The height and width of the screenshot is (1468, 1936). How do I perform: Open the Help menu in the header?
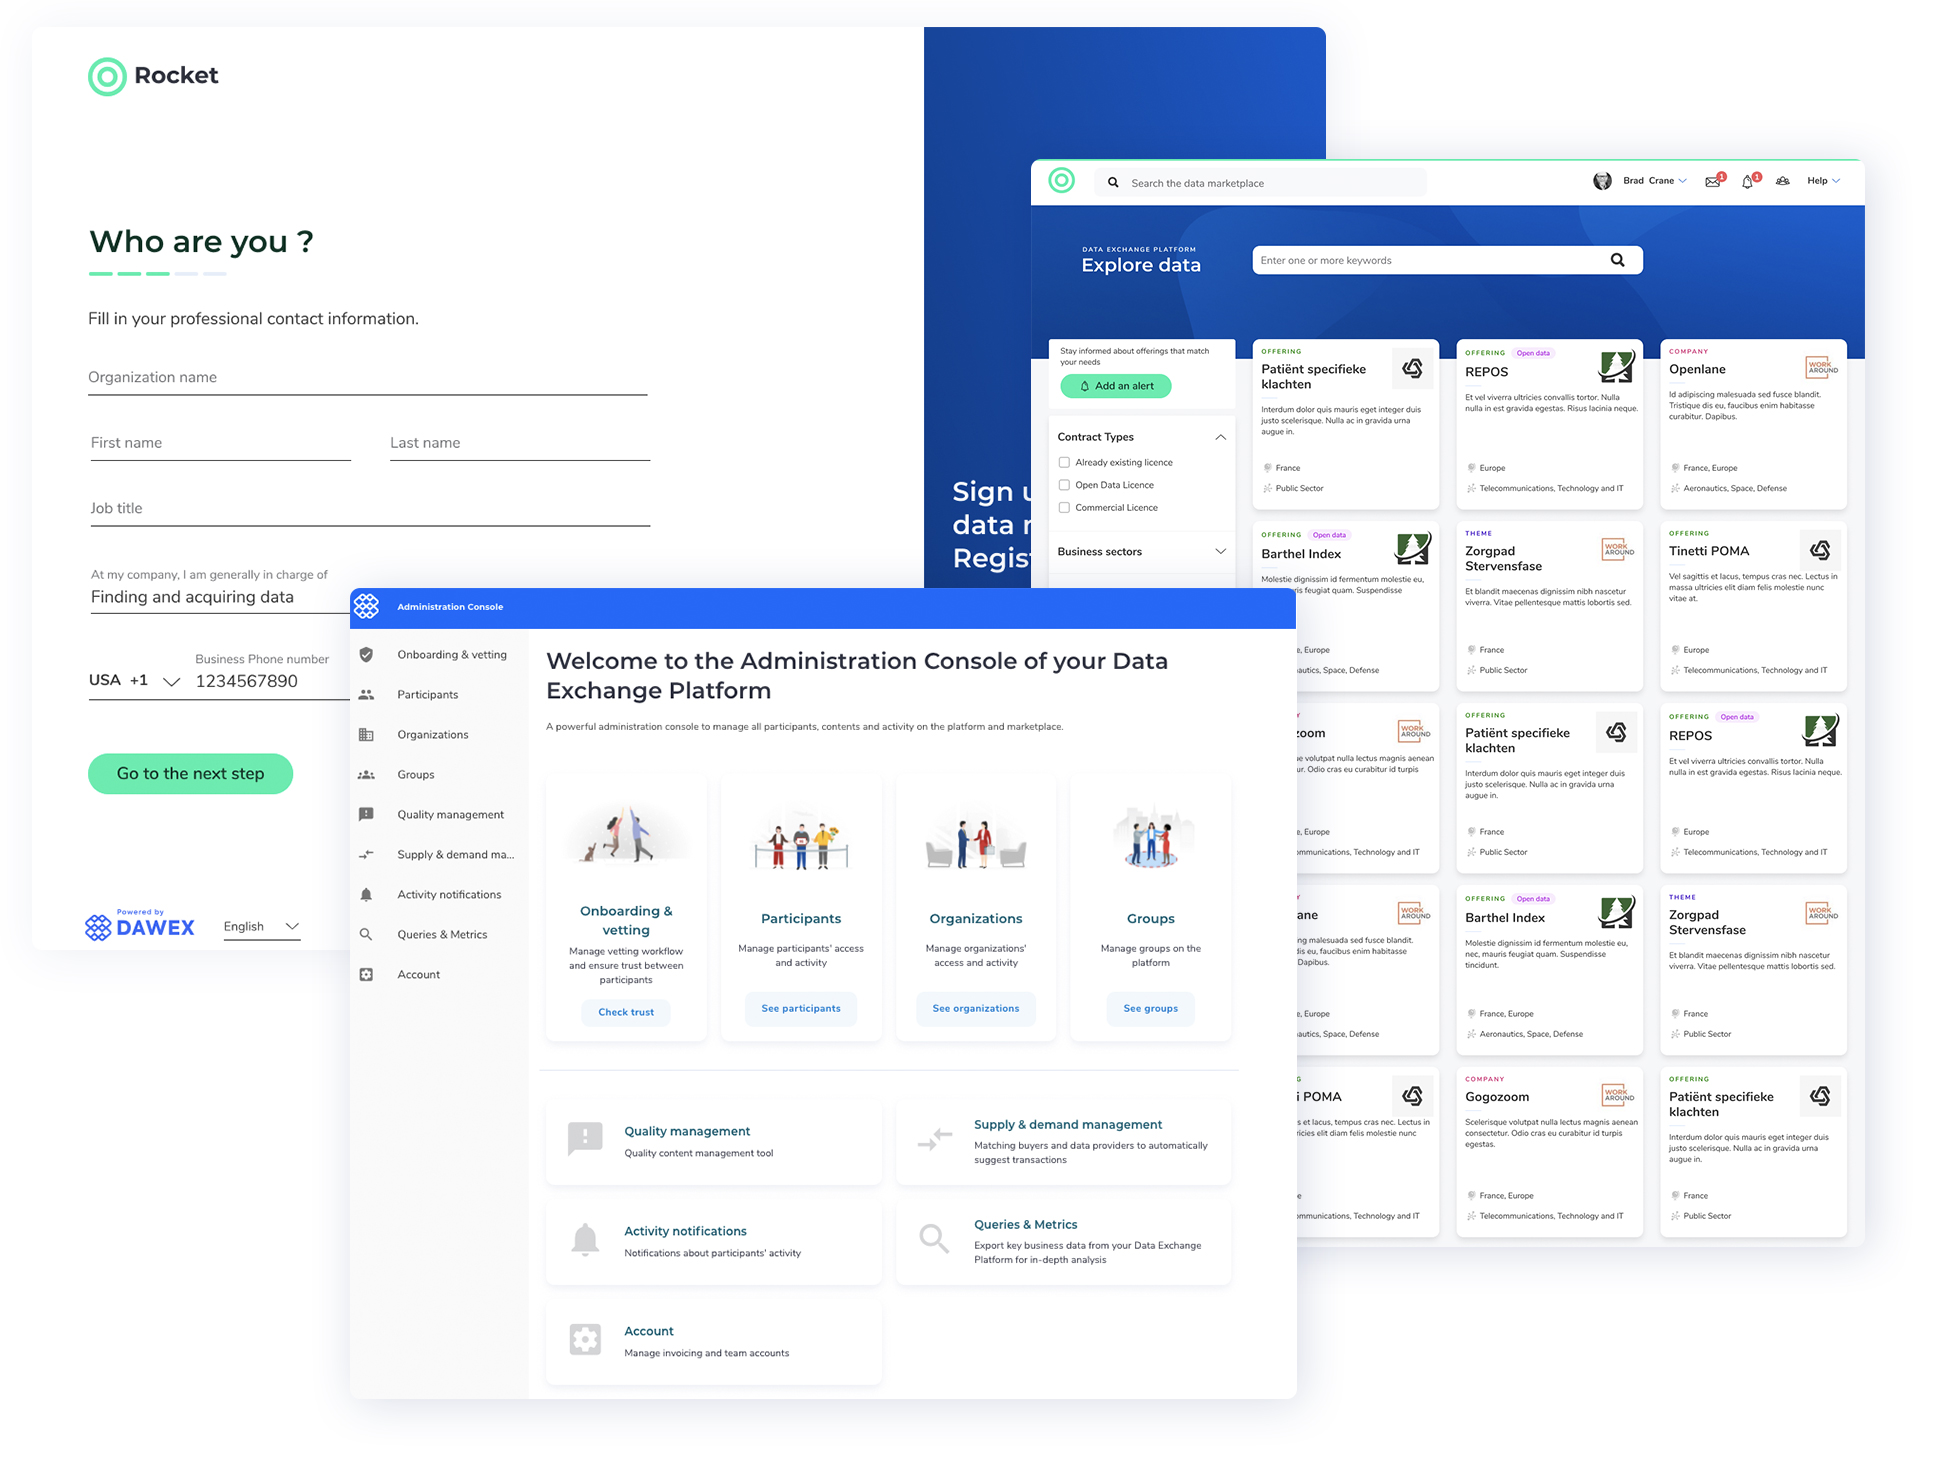[x=1822, y=181]
